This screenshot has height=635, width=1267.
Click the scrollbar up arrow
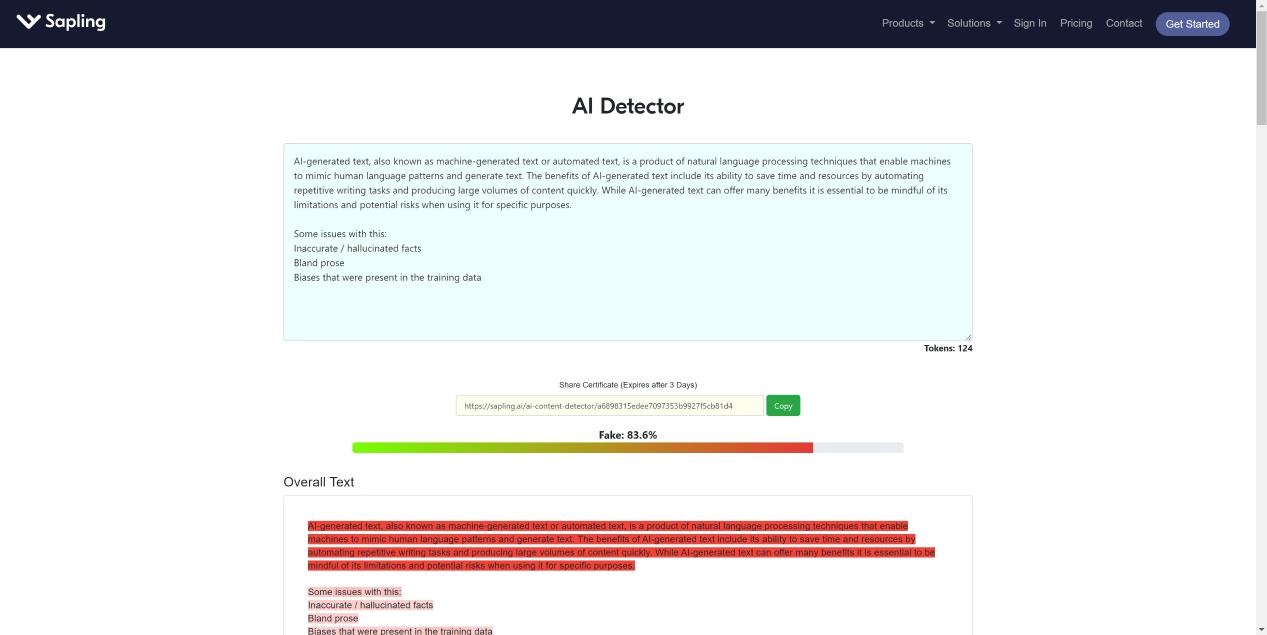(x=1261, y=6)
